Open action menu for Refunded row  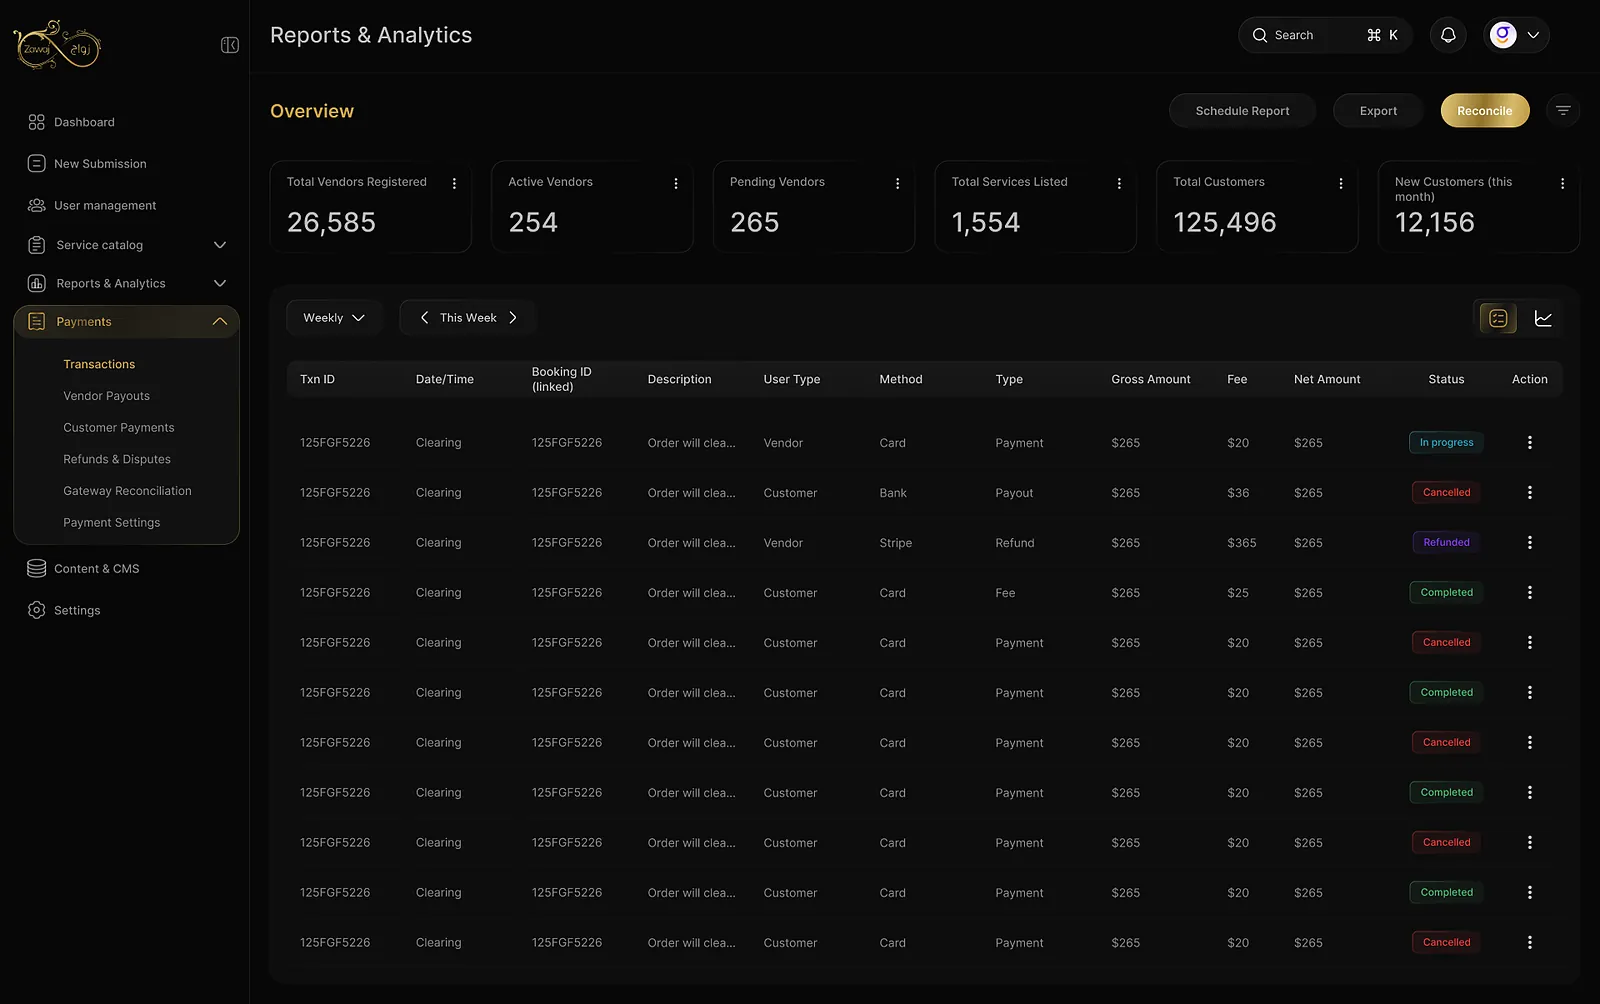point(1530,543)
